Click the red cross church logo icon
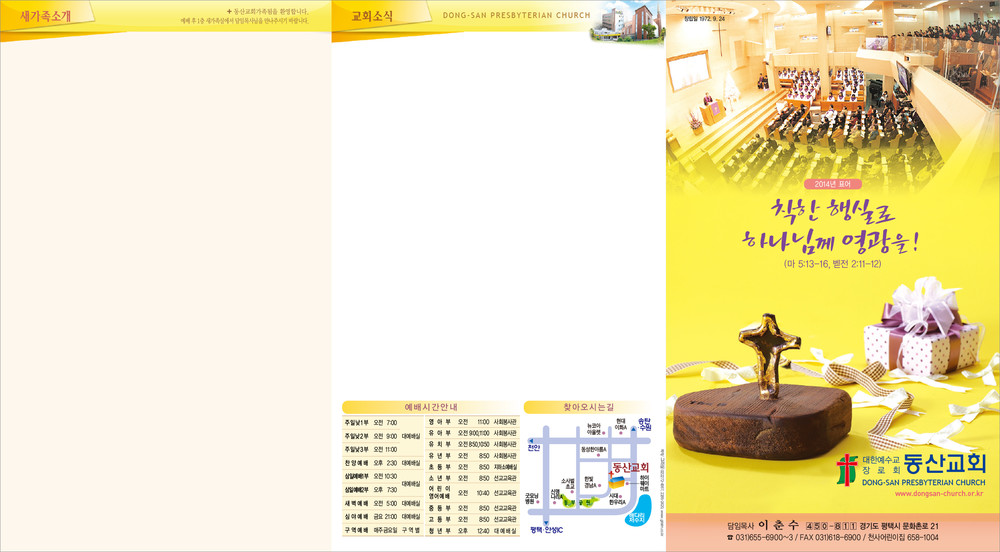This screenshot has width=1000, height=552. point(847,469)
